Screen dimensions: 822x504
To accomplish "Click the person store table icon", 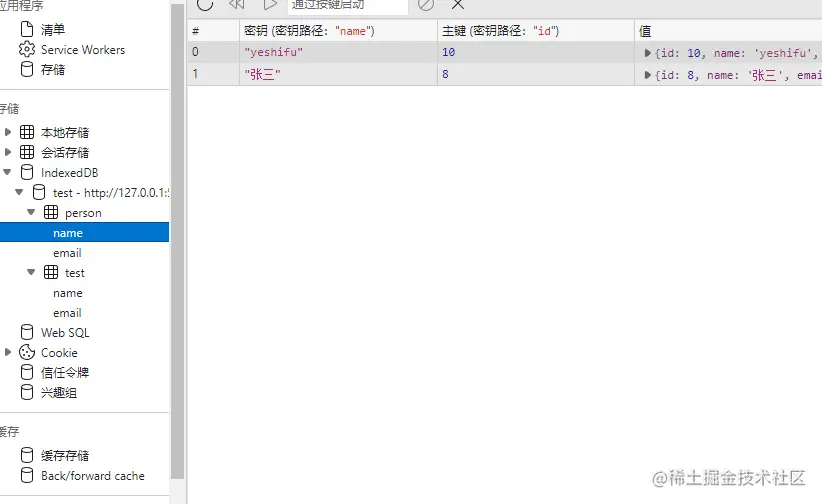I will (x=51, y=212).
